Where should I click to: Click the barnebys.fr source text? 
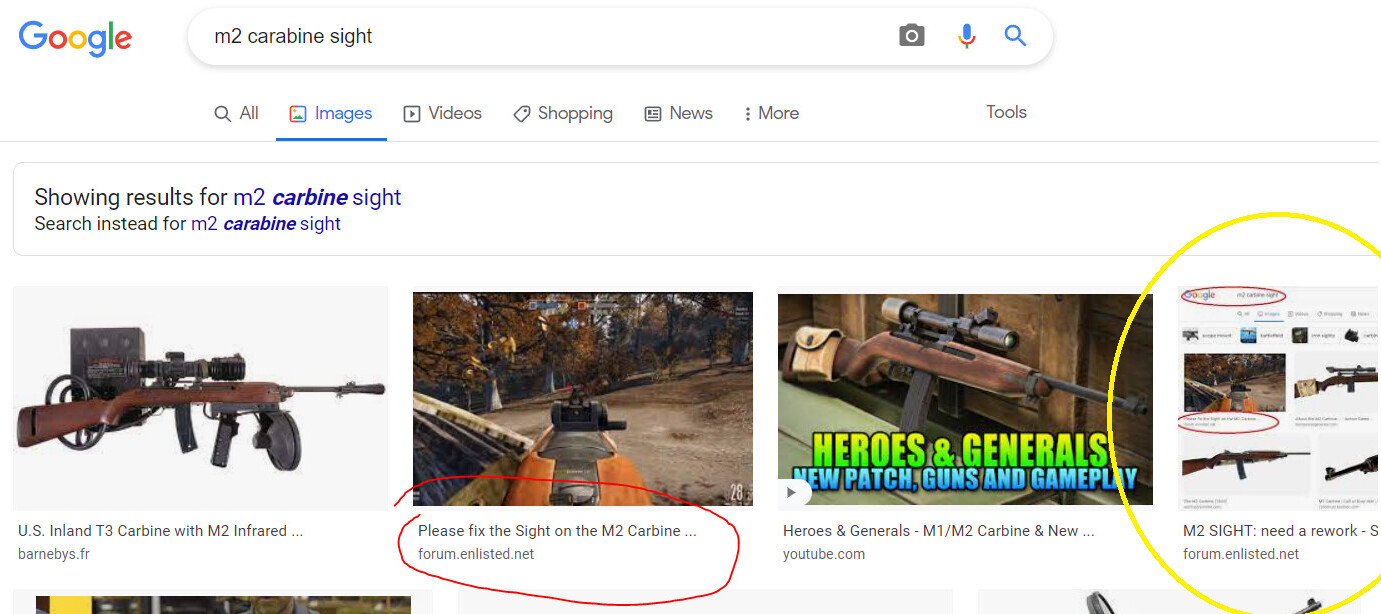54,554
